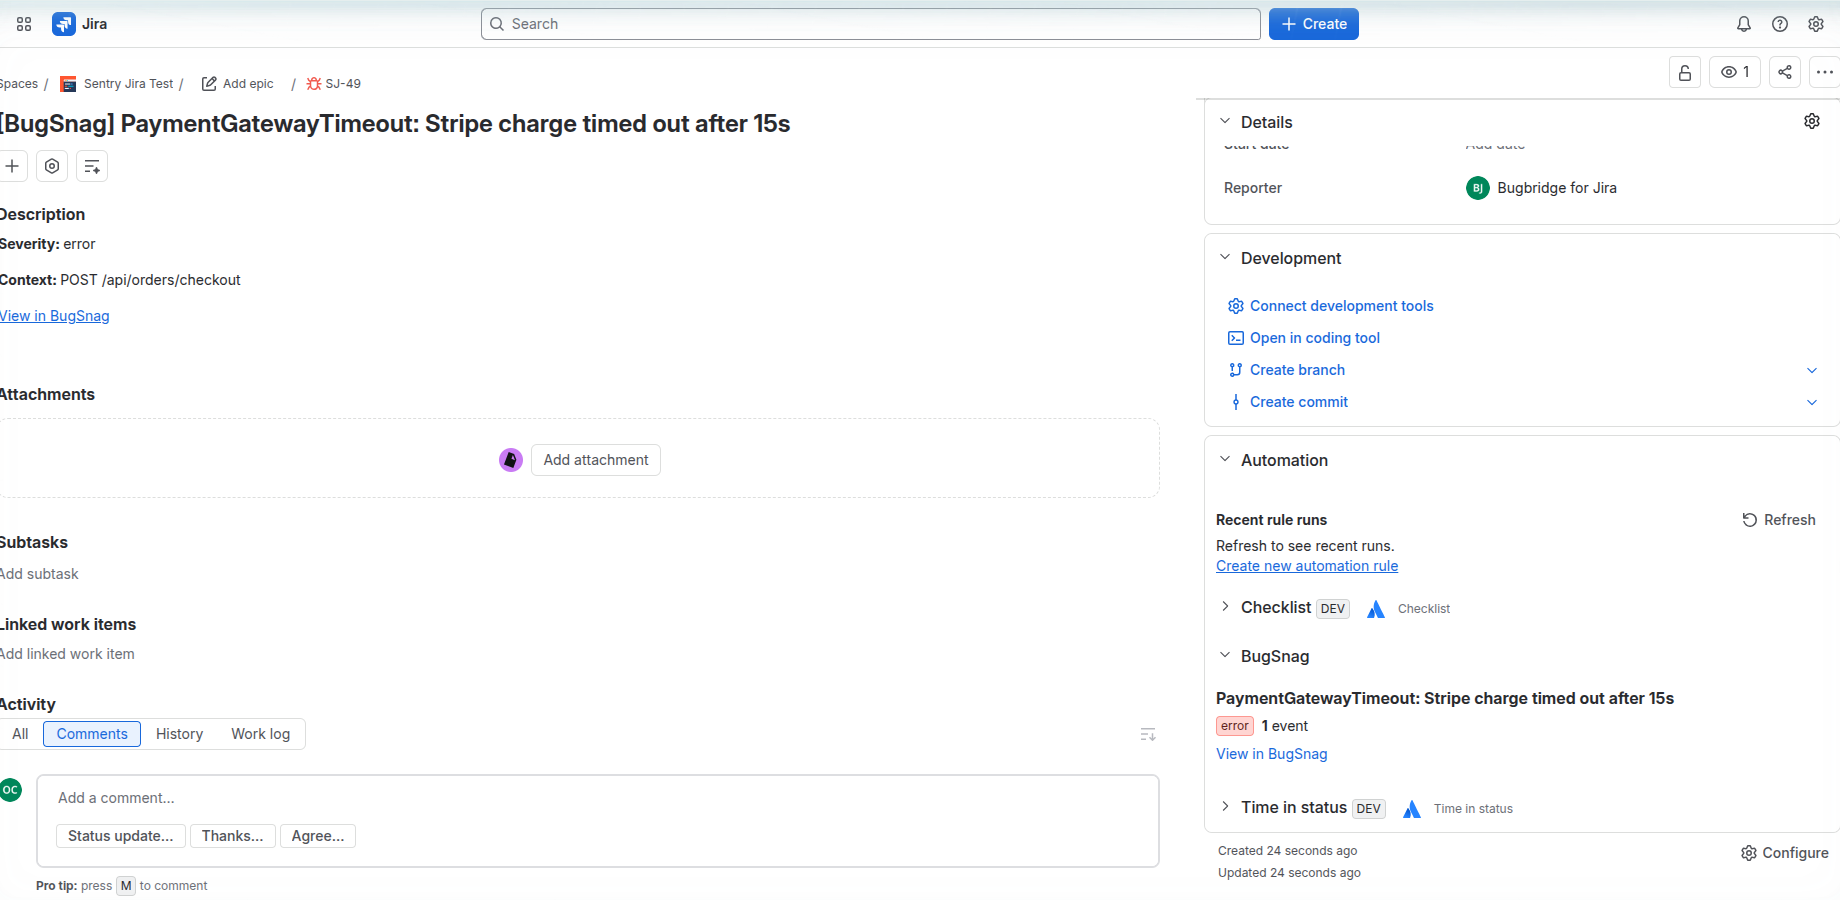Click the Add a comment field
1840x900 pixels.
(x=598, y=798)
